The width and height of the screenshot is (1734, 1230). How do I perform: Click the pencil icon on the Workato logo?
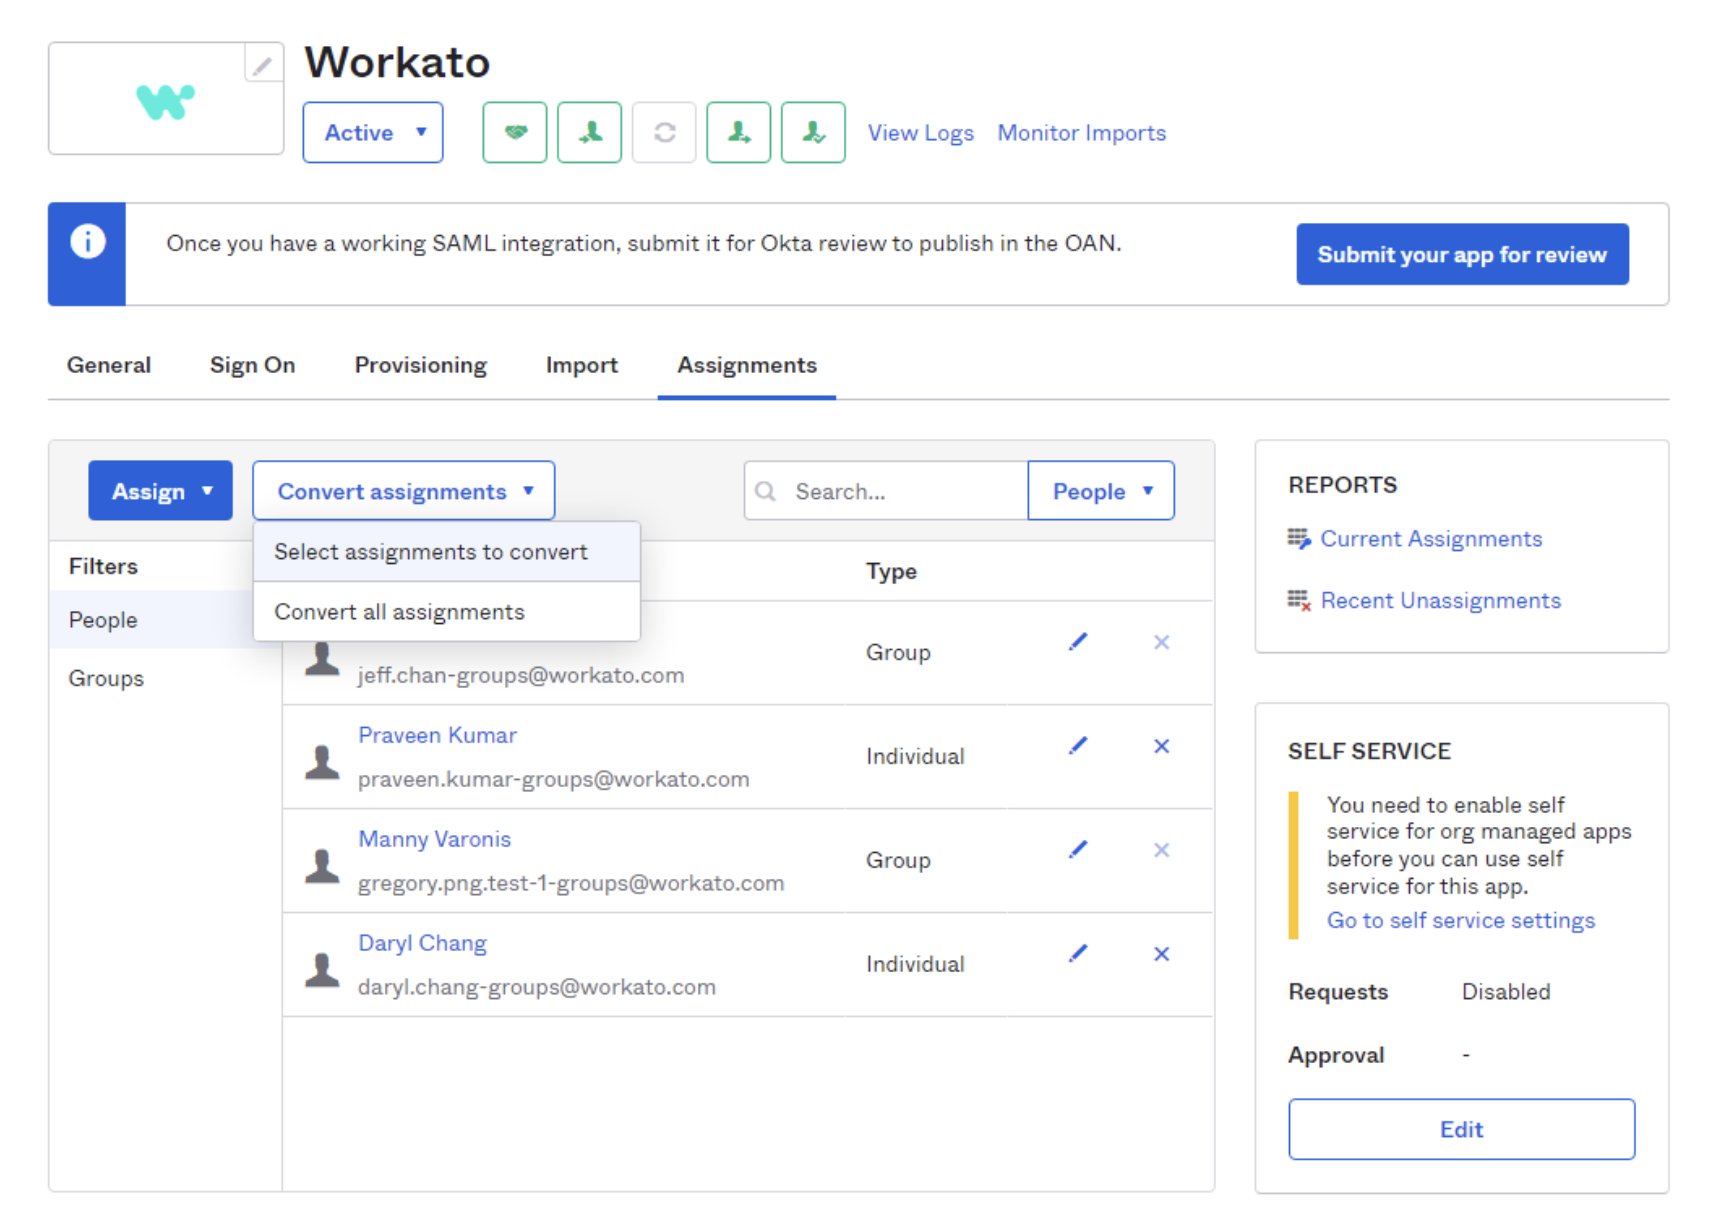[262, 66]
